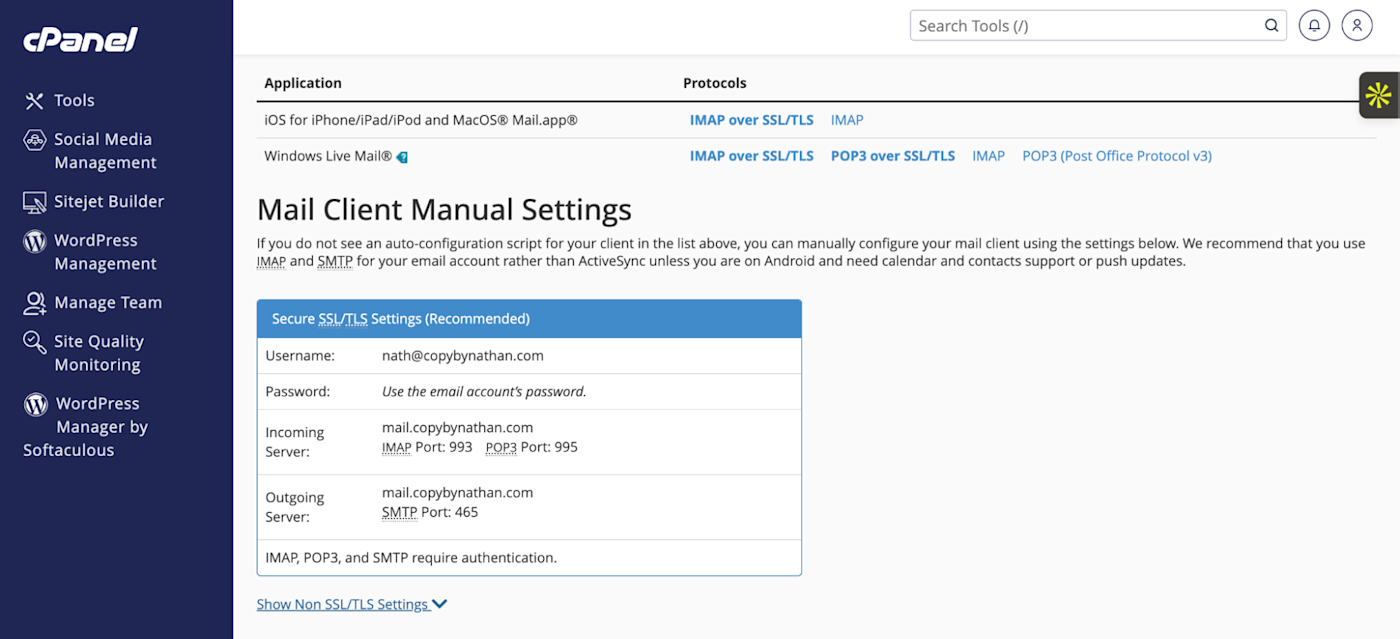Image resolution: width=1400 pixels, height=639 pixels.
Task: Click incoming server mail.copybynathan.com
Action: pyautogui.click(x=457, y=427)
